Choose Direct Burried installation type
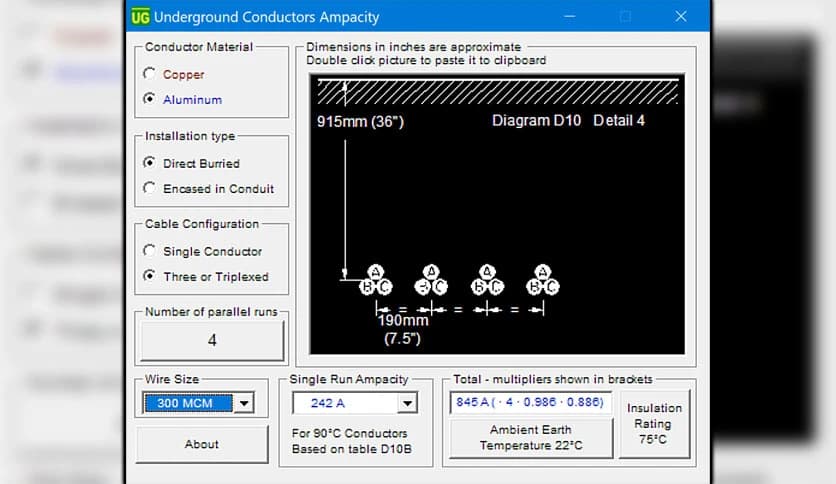836x484 pixels. [150, 163]
